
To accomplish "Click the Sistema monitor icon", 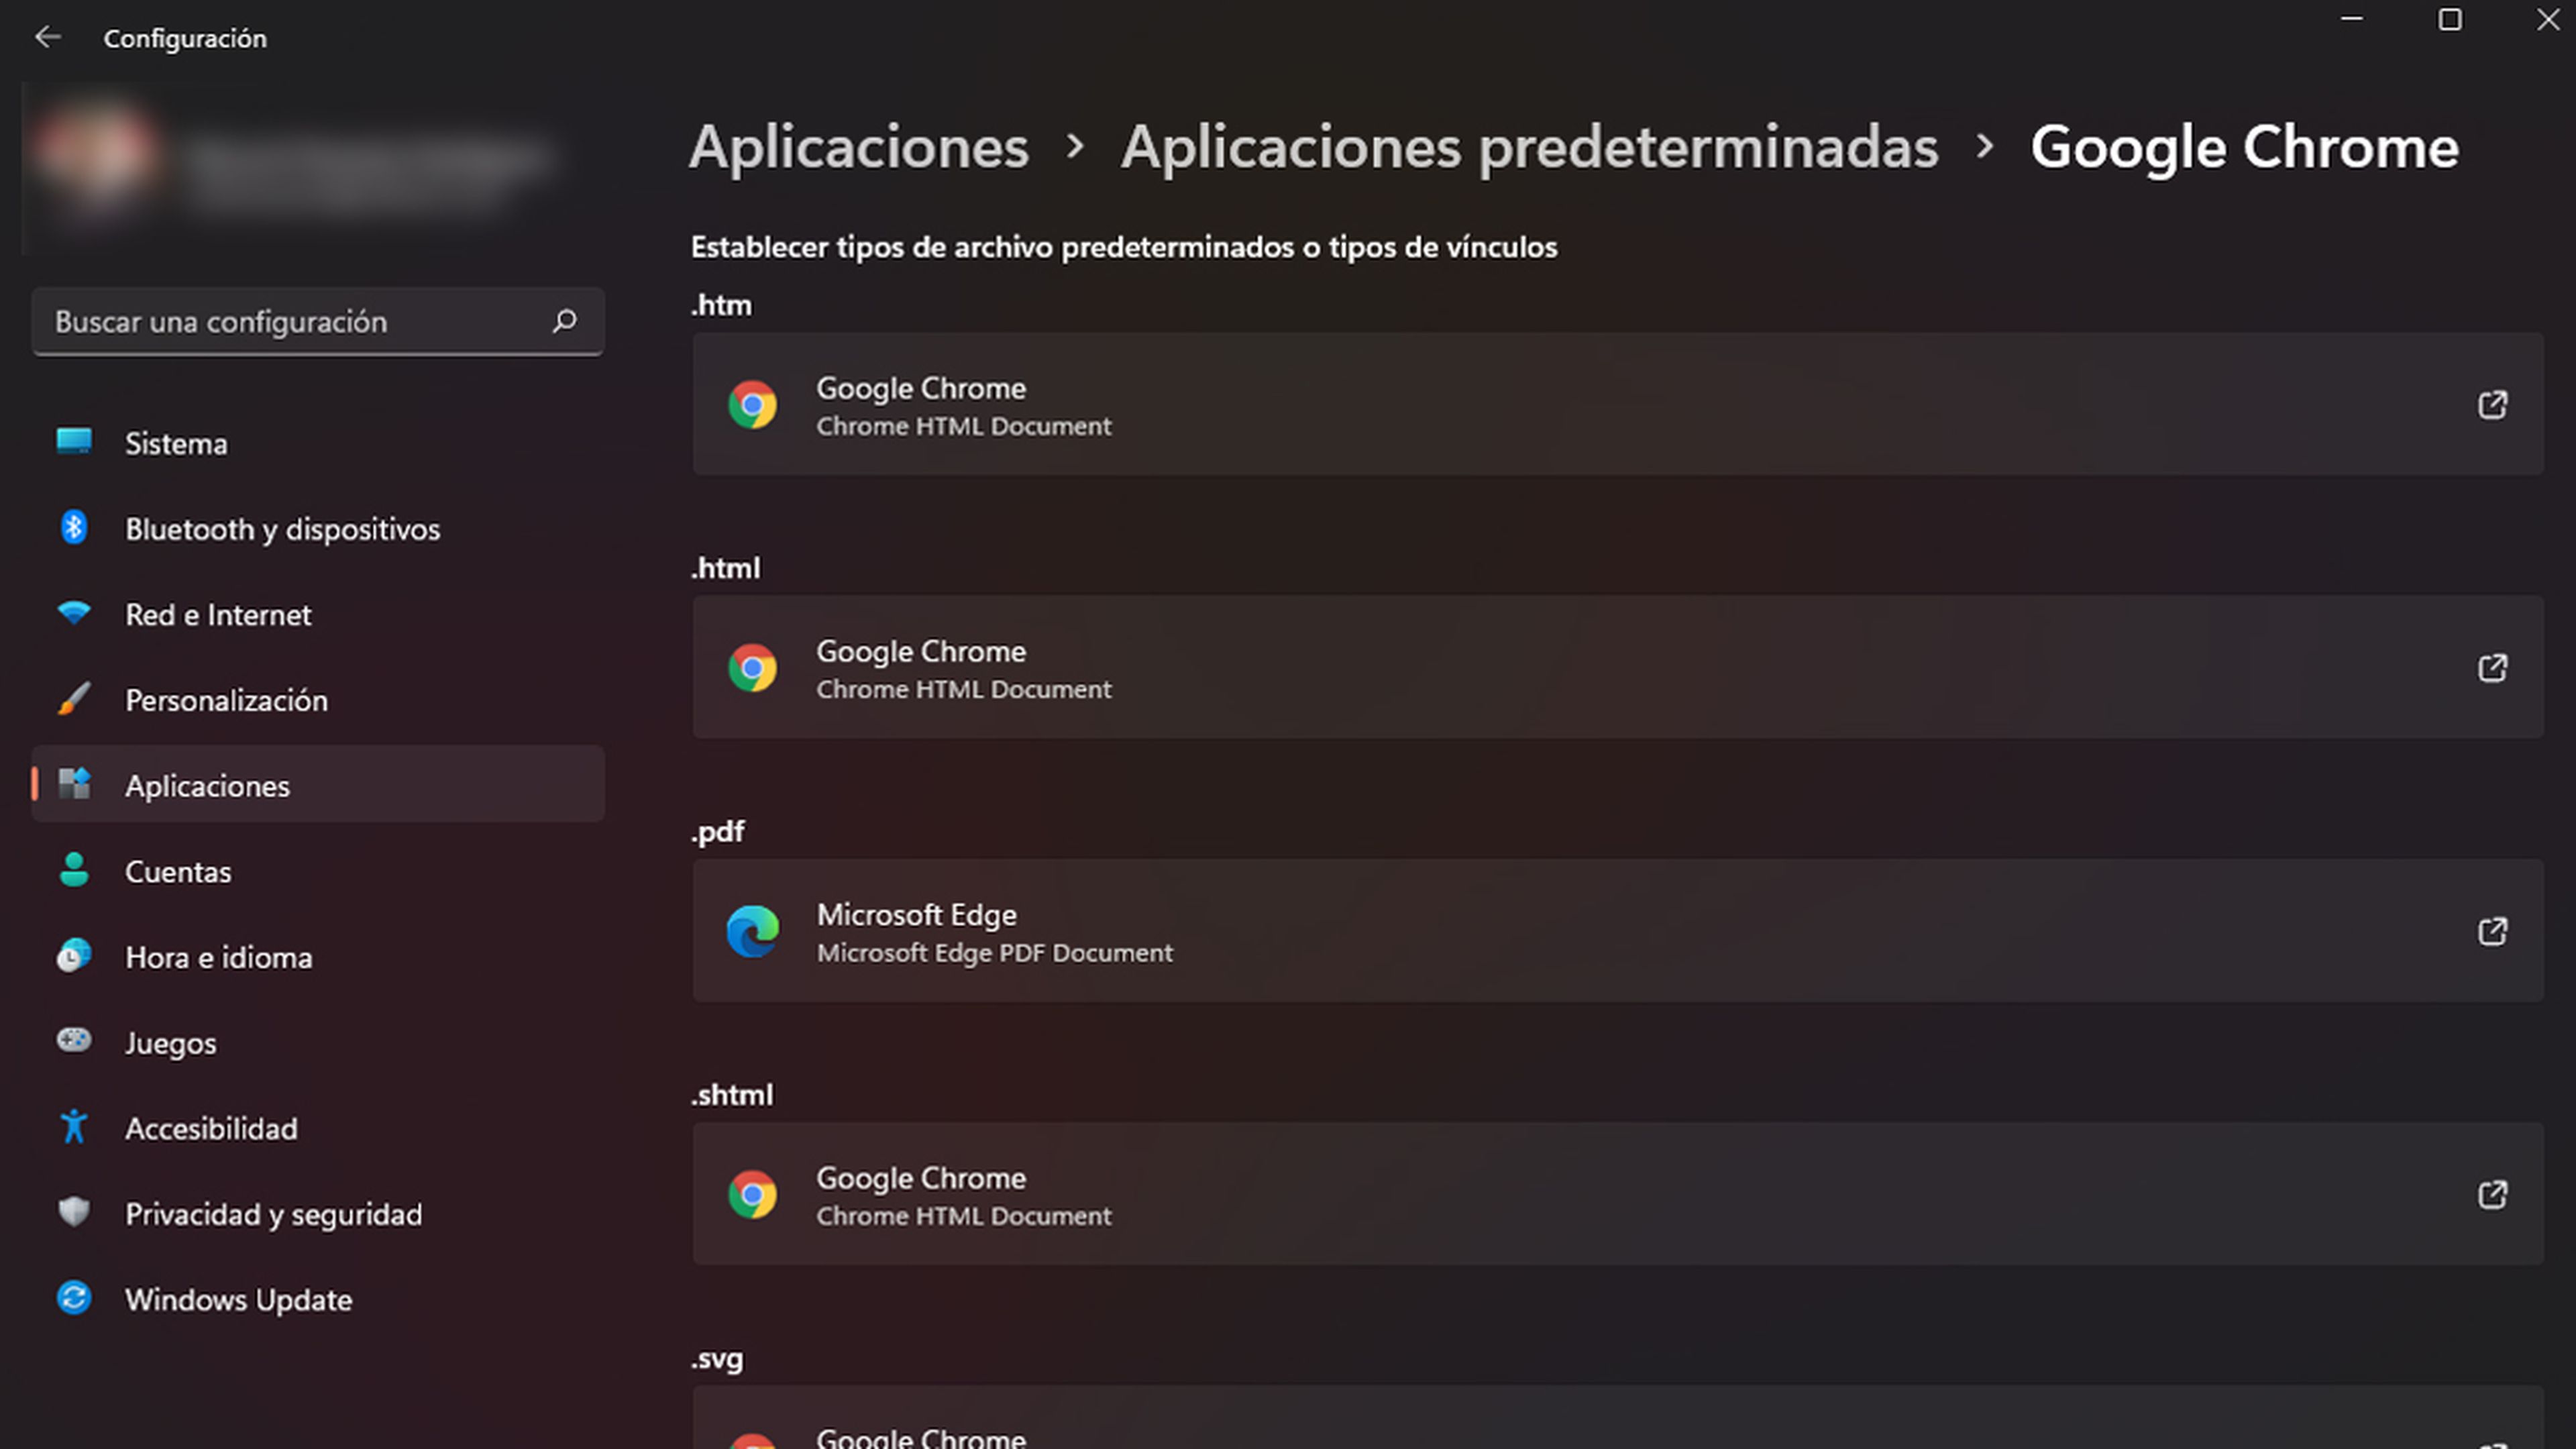I will point(74,442).
